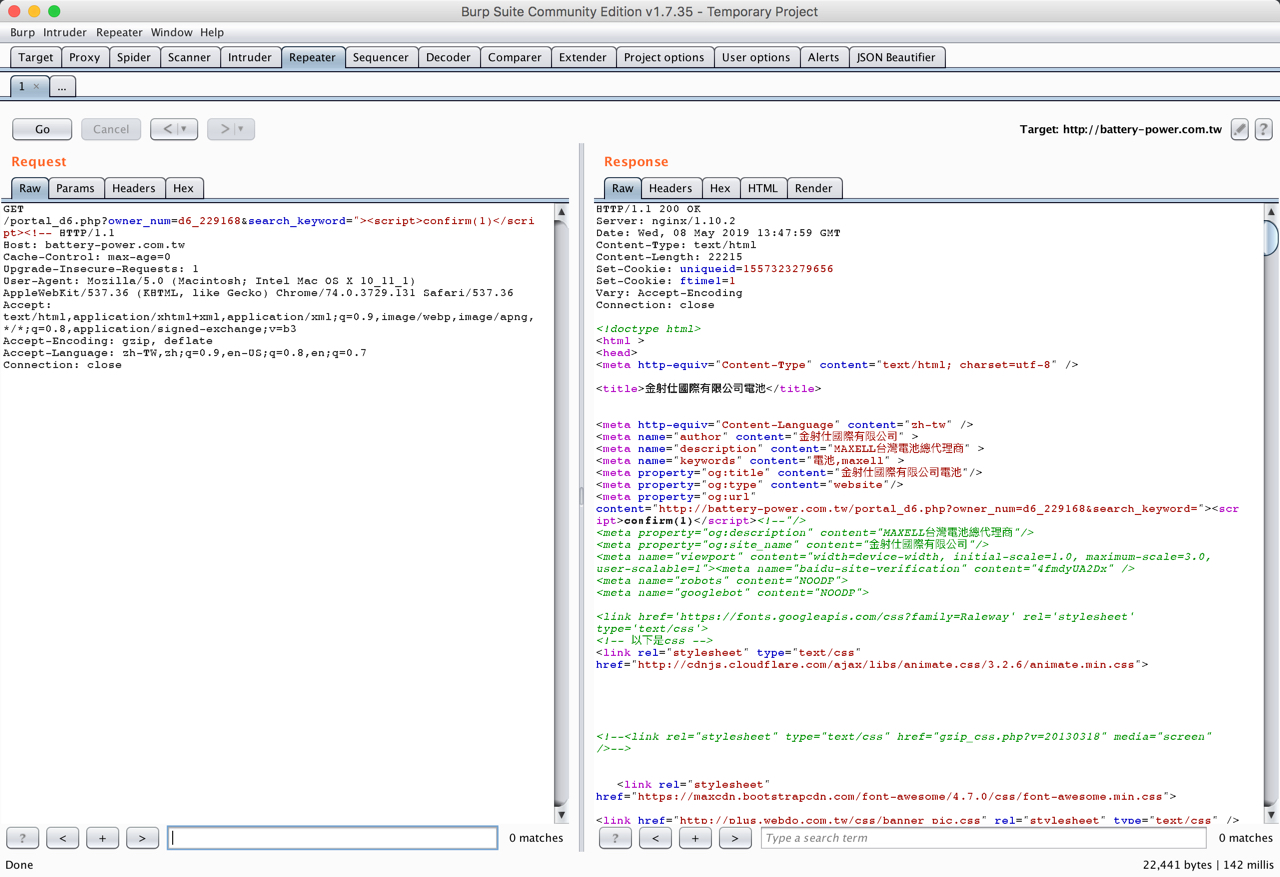Show response Hex view

pyautogui.click(x=720, y=188)
